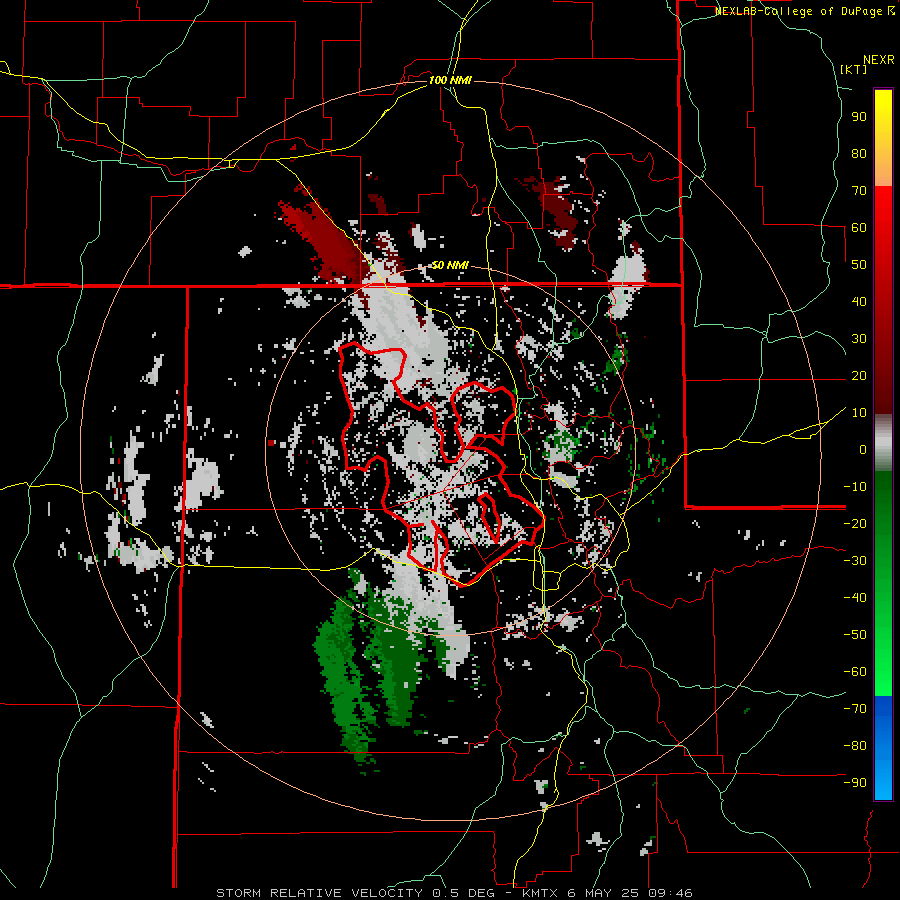This screenshot has height=900, width=900.
Task: Click the STORM RELATIVE VELOCITY footer caption
Action: click(454, 893)
